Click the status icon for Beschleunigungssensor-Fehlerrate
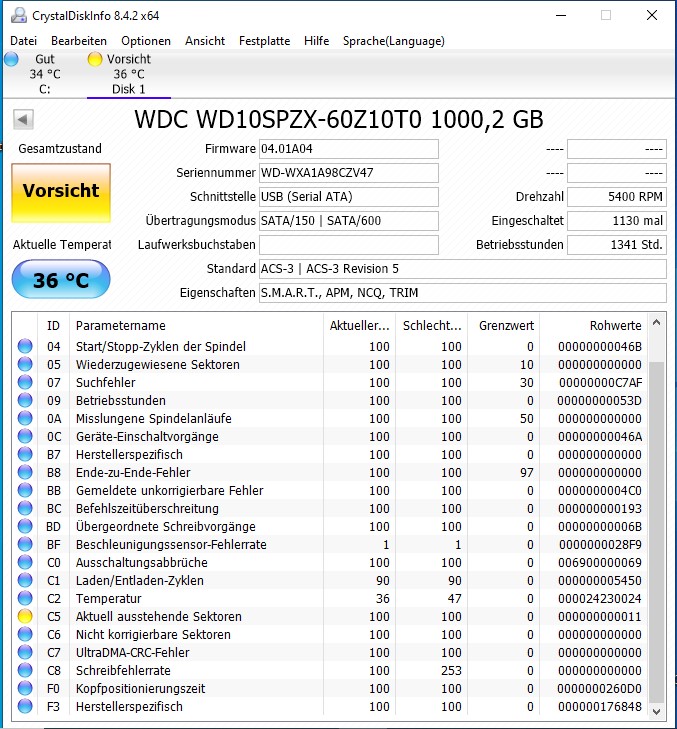Viewport: 677px width, 729px height. [25, 544]
